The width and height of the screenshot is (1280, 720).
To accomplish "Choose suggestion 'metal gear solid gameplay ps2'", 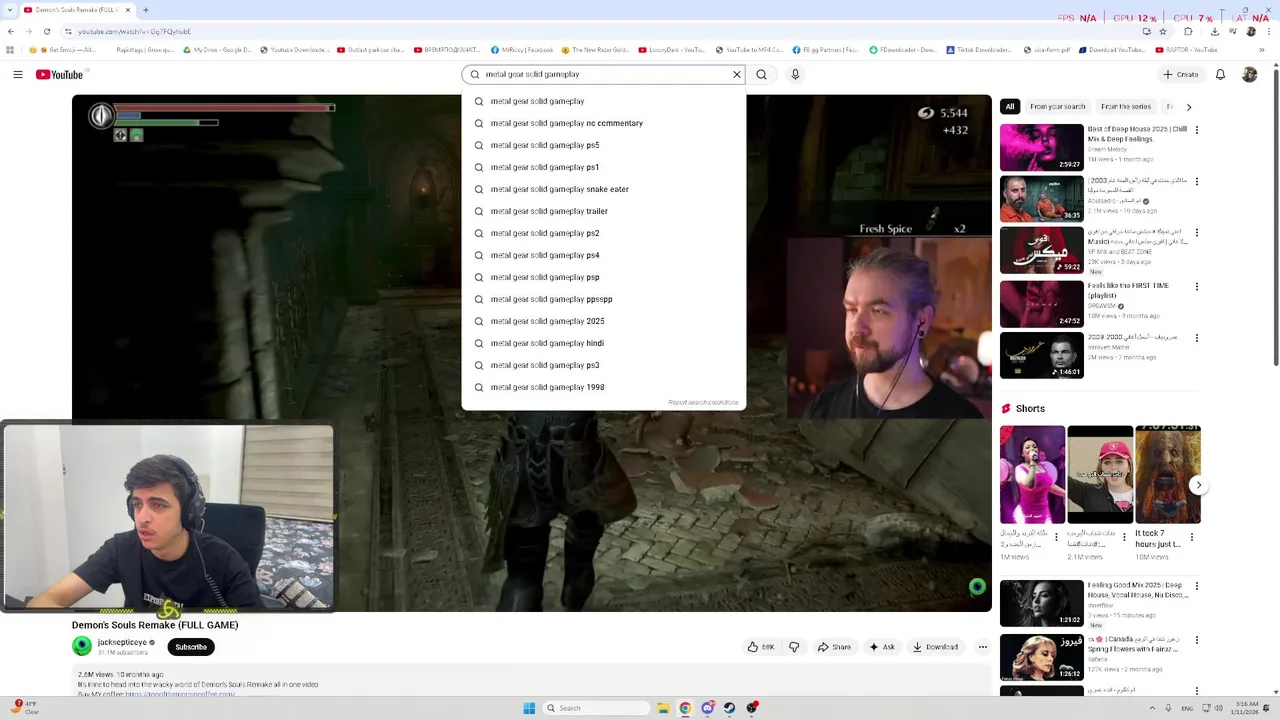I will tap(603, 233).
